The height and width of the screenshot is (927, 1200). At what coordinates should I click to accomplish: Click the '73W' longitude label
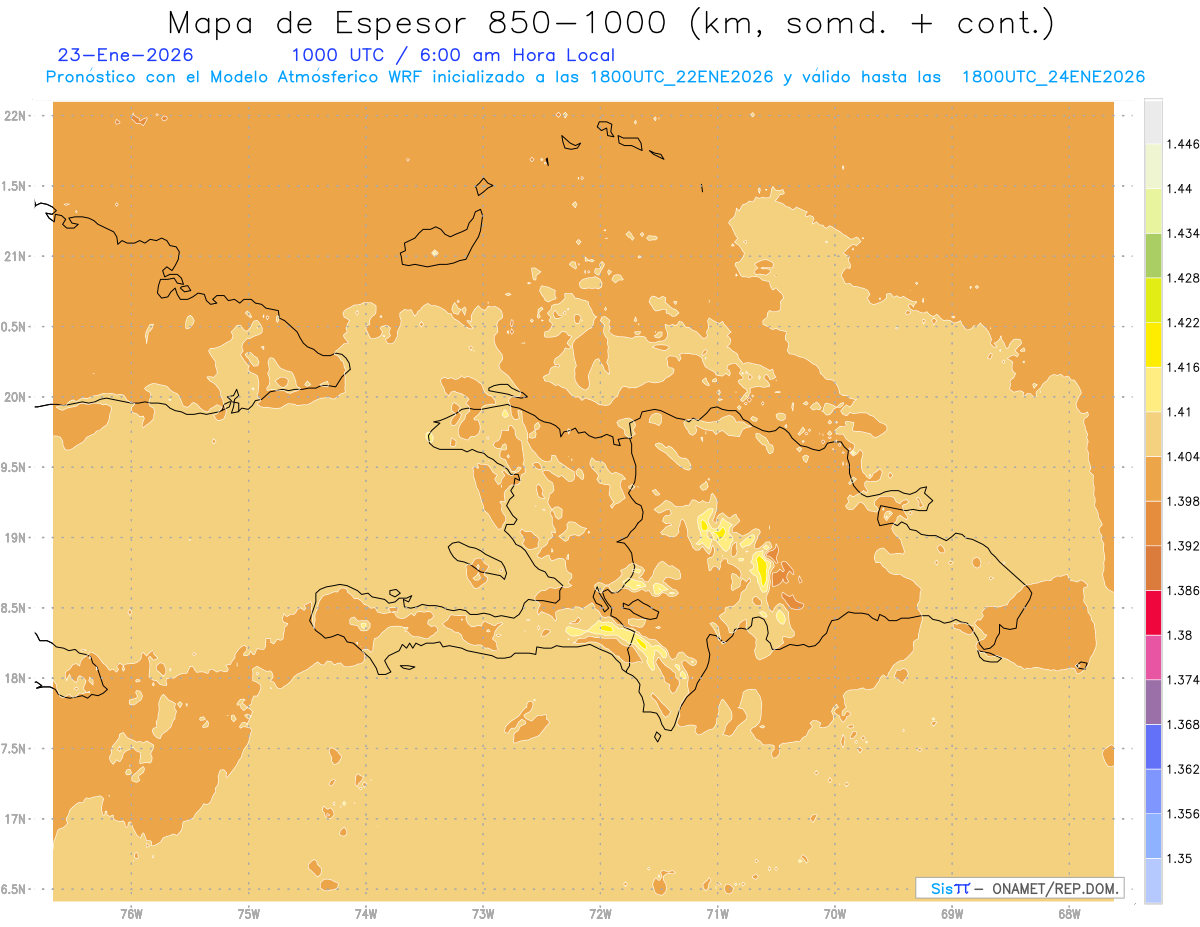(x=483, y=914)
